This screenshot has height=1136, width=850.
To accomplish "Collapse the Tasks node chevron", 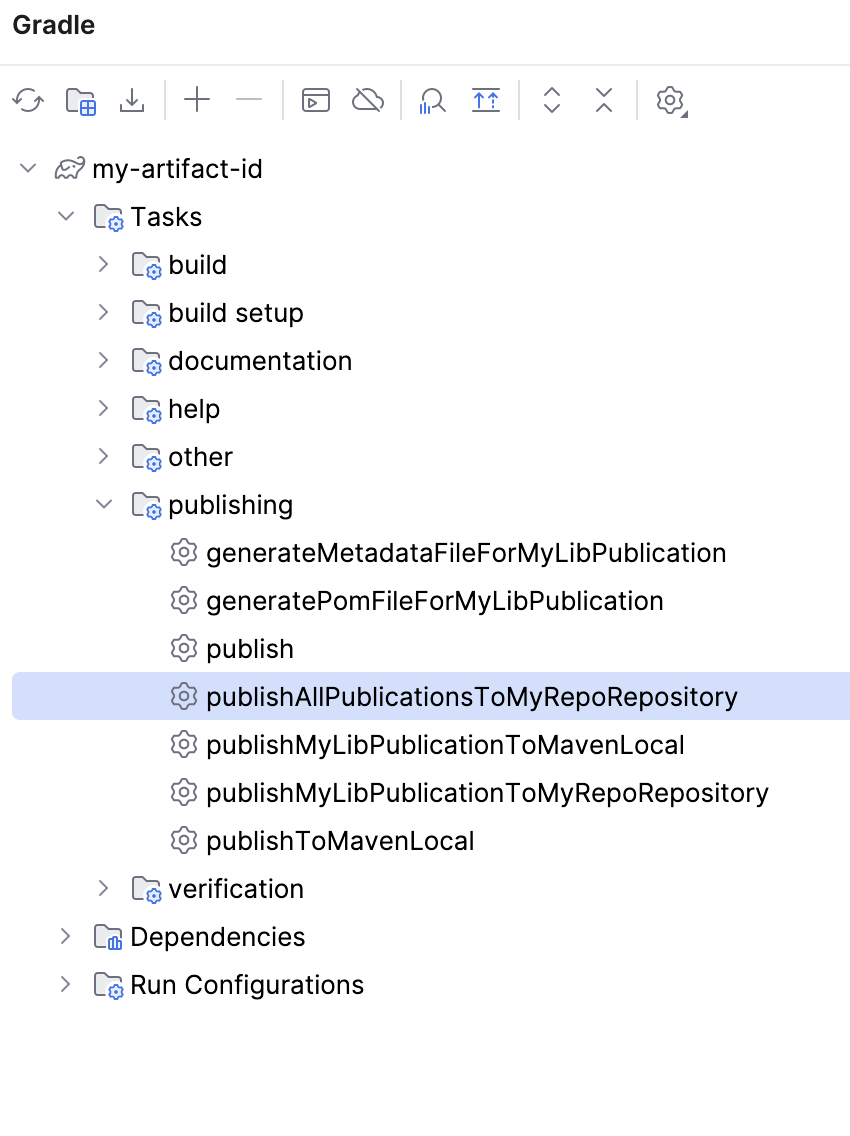I will [66, 217].
